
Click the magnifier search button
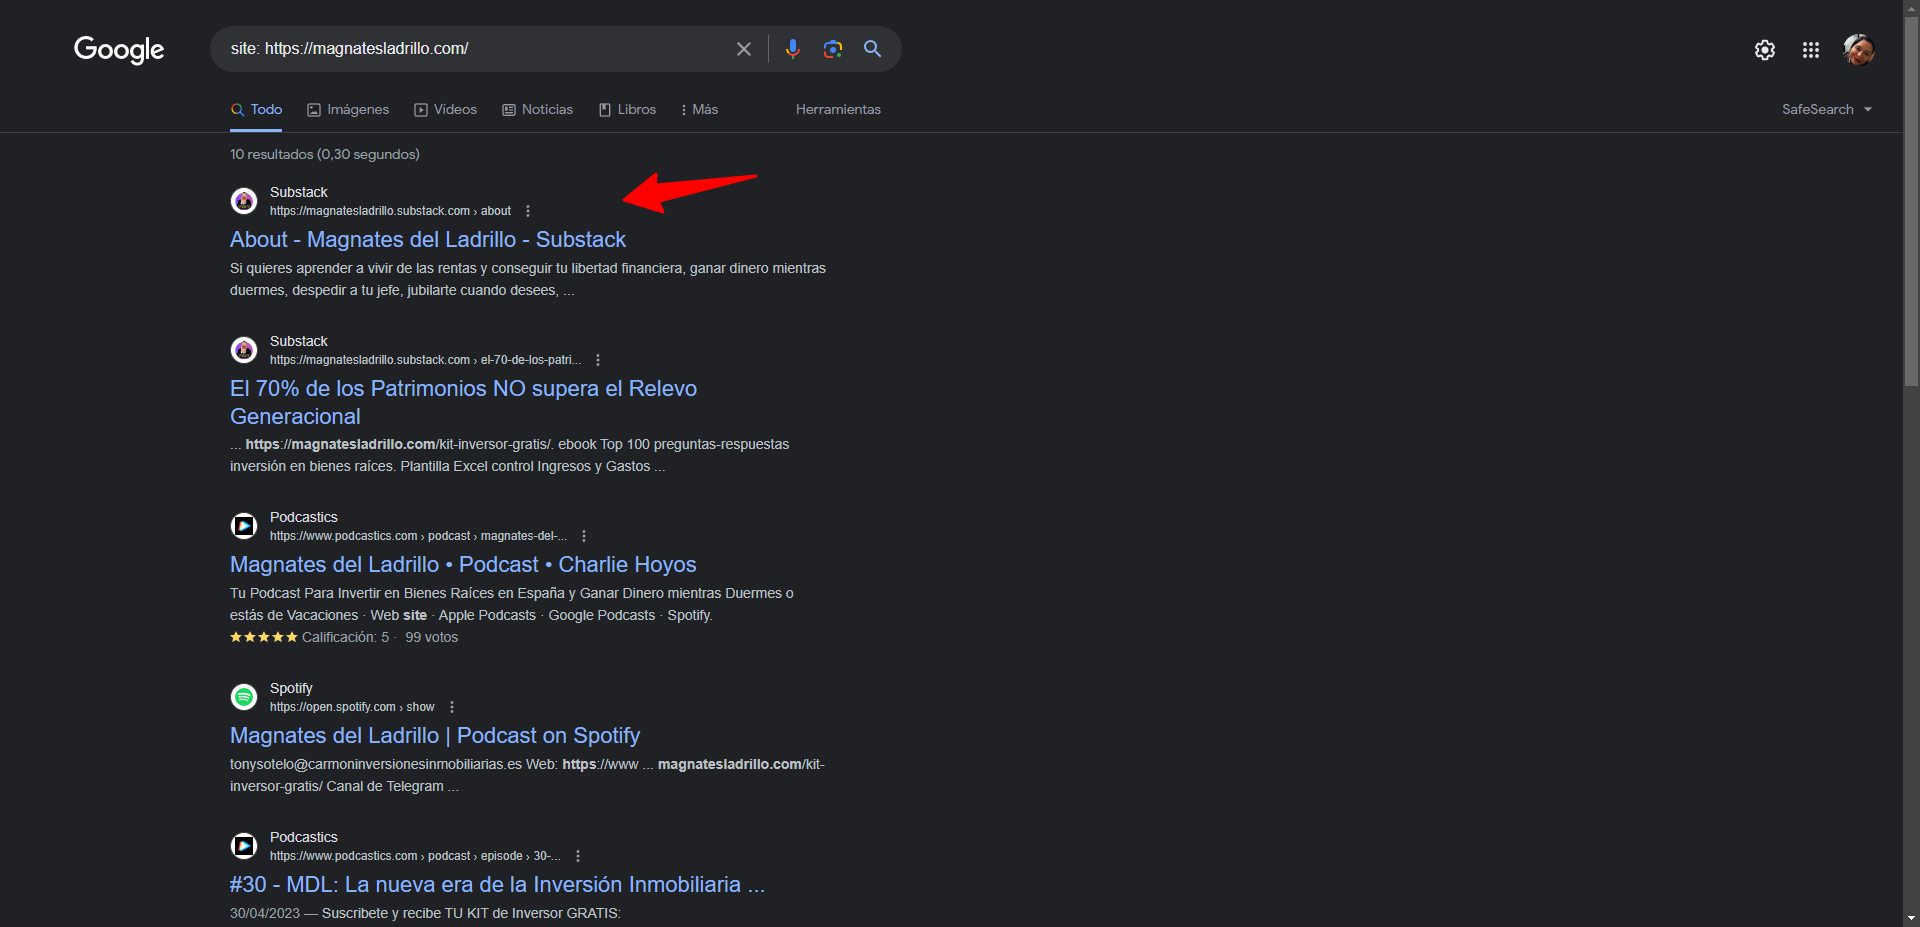pyautogui.click(x=872, y=49)
